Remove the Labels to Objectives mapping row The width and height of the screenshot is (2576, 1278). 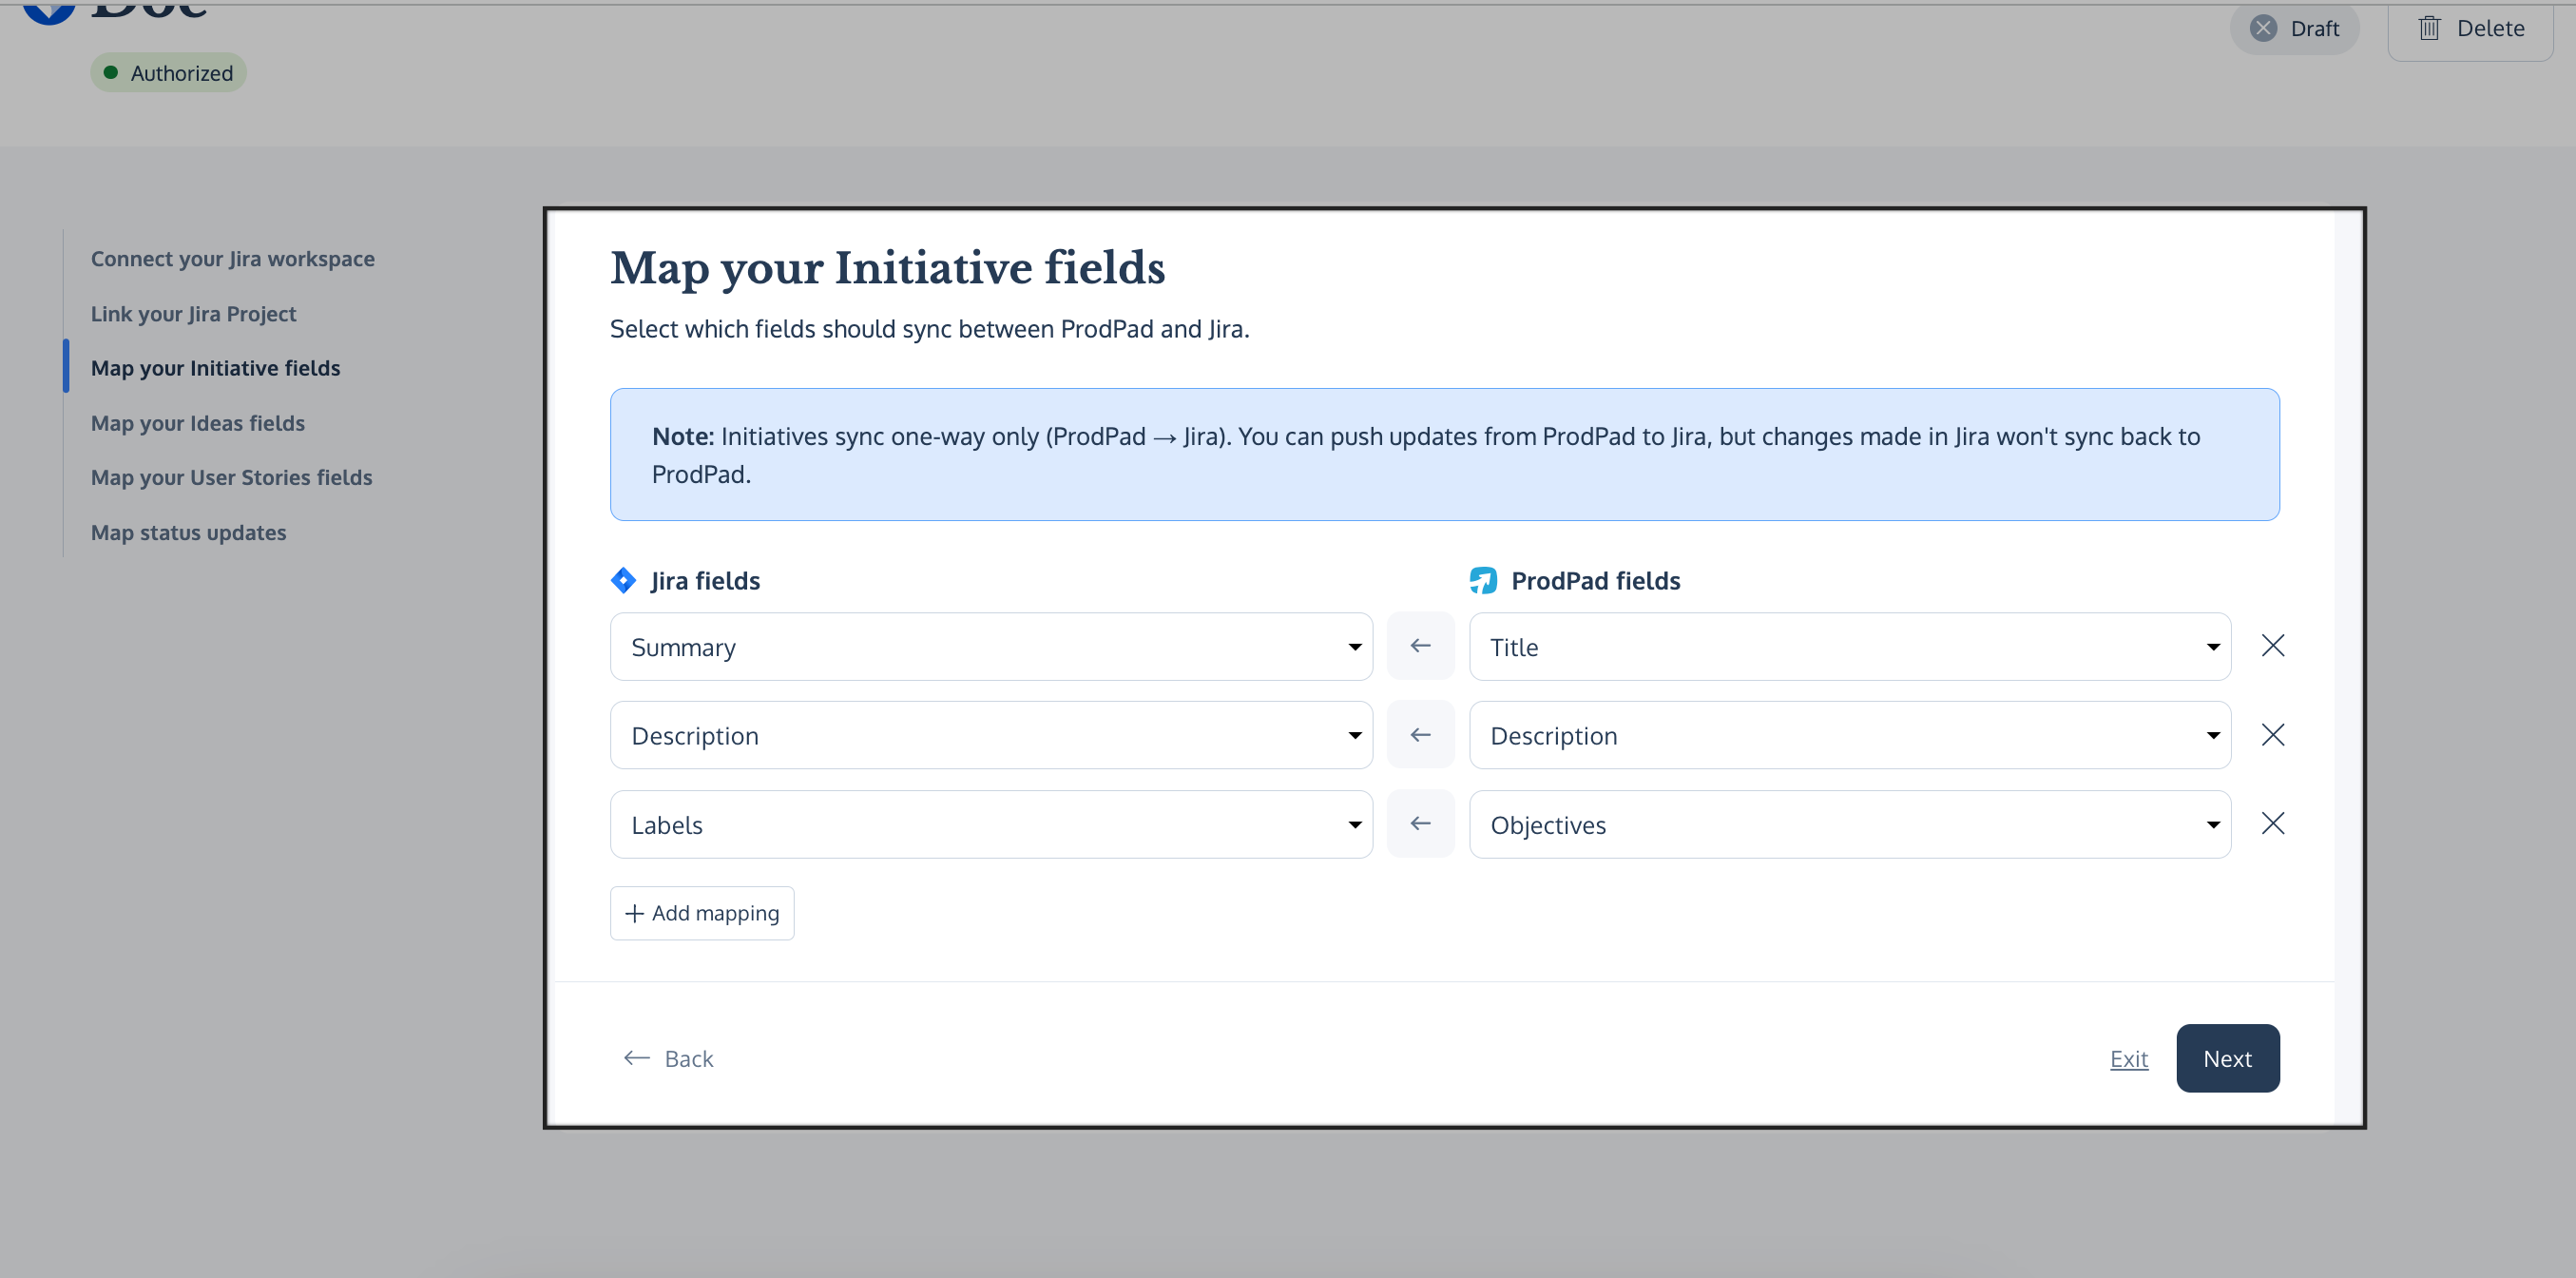[x=2272, y=824]
